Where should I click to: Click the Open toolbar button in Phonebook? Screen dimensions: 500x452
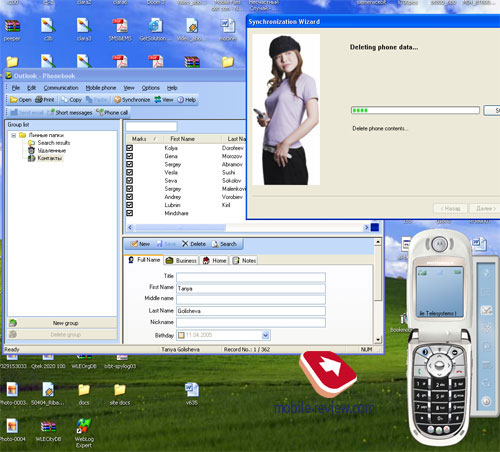tap(21, 99)
